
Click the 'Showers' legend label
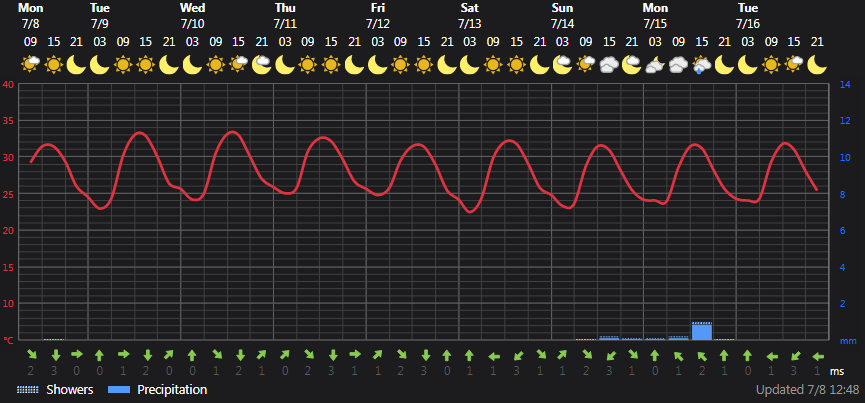(x=70, y=390)
